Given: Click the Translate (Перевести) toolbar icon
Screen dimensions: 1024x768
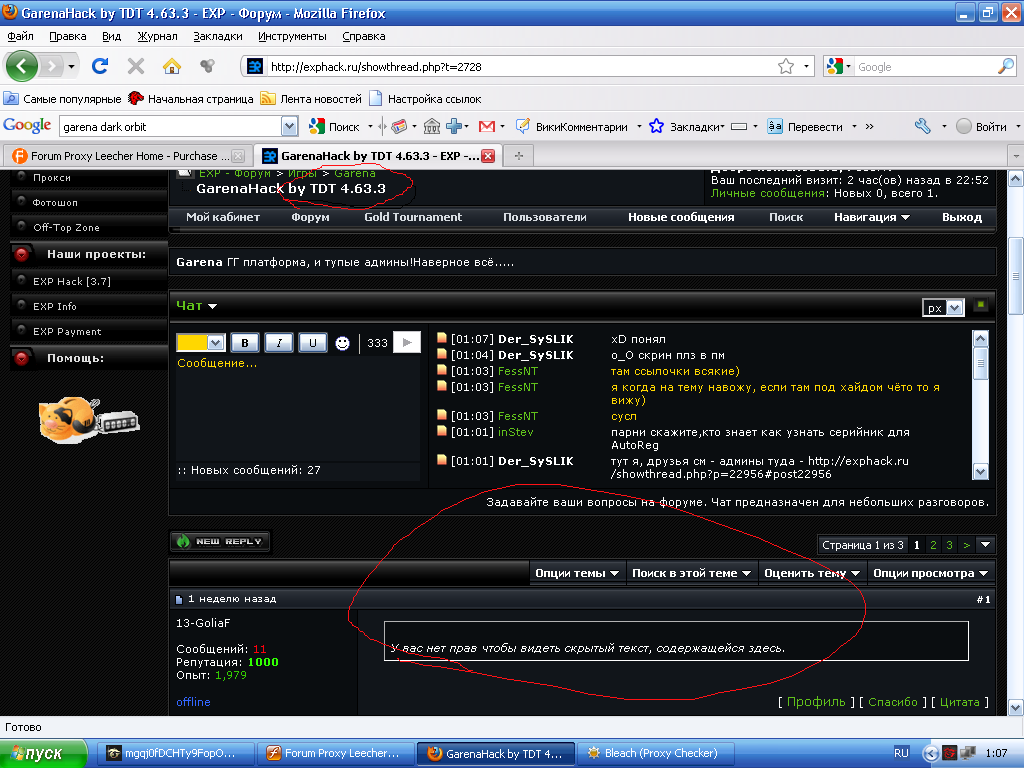Looking at the screenshot, I should pyautogui.click(x=775, y=127).
